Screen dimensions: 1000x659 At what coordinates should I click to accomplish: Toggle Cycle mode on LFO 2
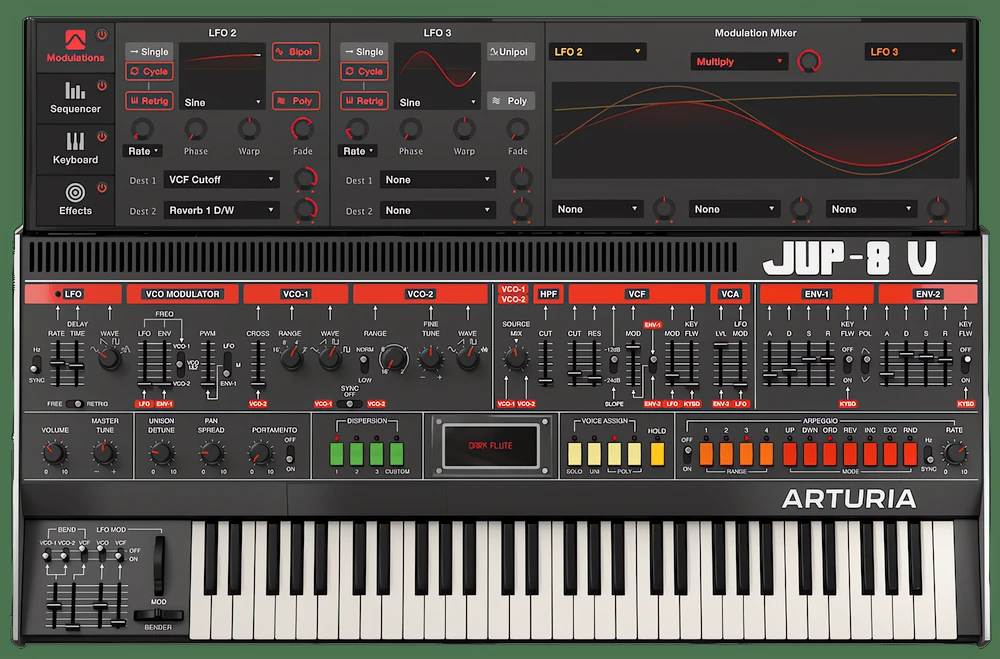149,71
